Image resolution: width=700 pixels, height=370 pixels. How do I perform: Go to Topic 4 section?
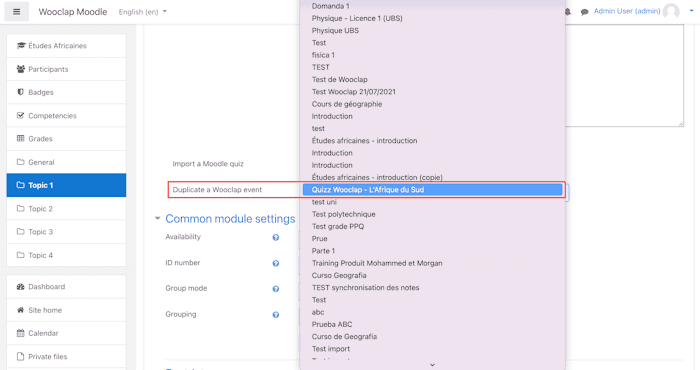(x=67, y=255)
